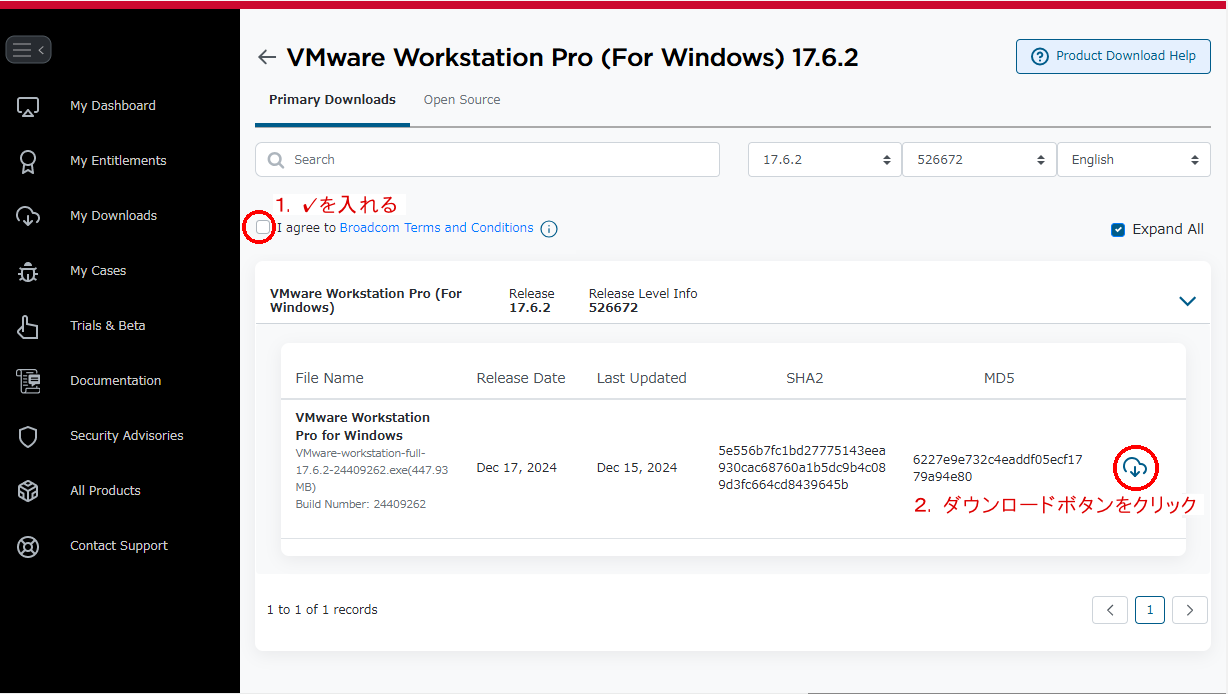
Task: Select page 1 in the pagination
Action: (x=1150, y=610)
